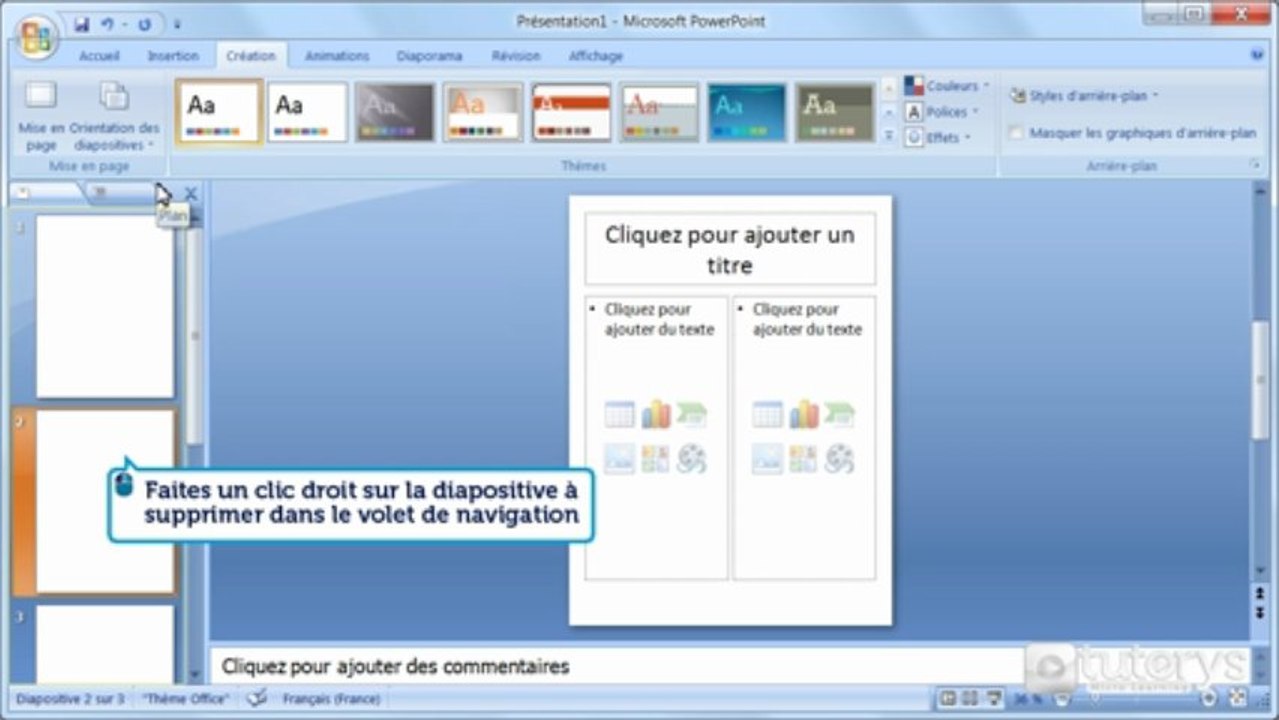Apply the orange-accent gray theme
Image resolution: width=1279 pixels, height=720 pixels.
(x=483, y=112)
